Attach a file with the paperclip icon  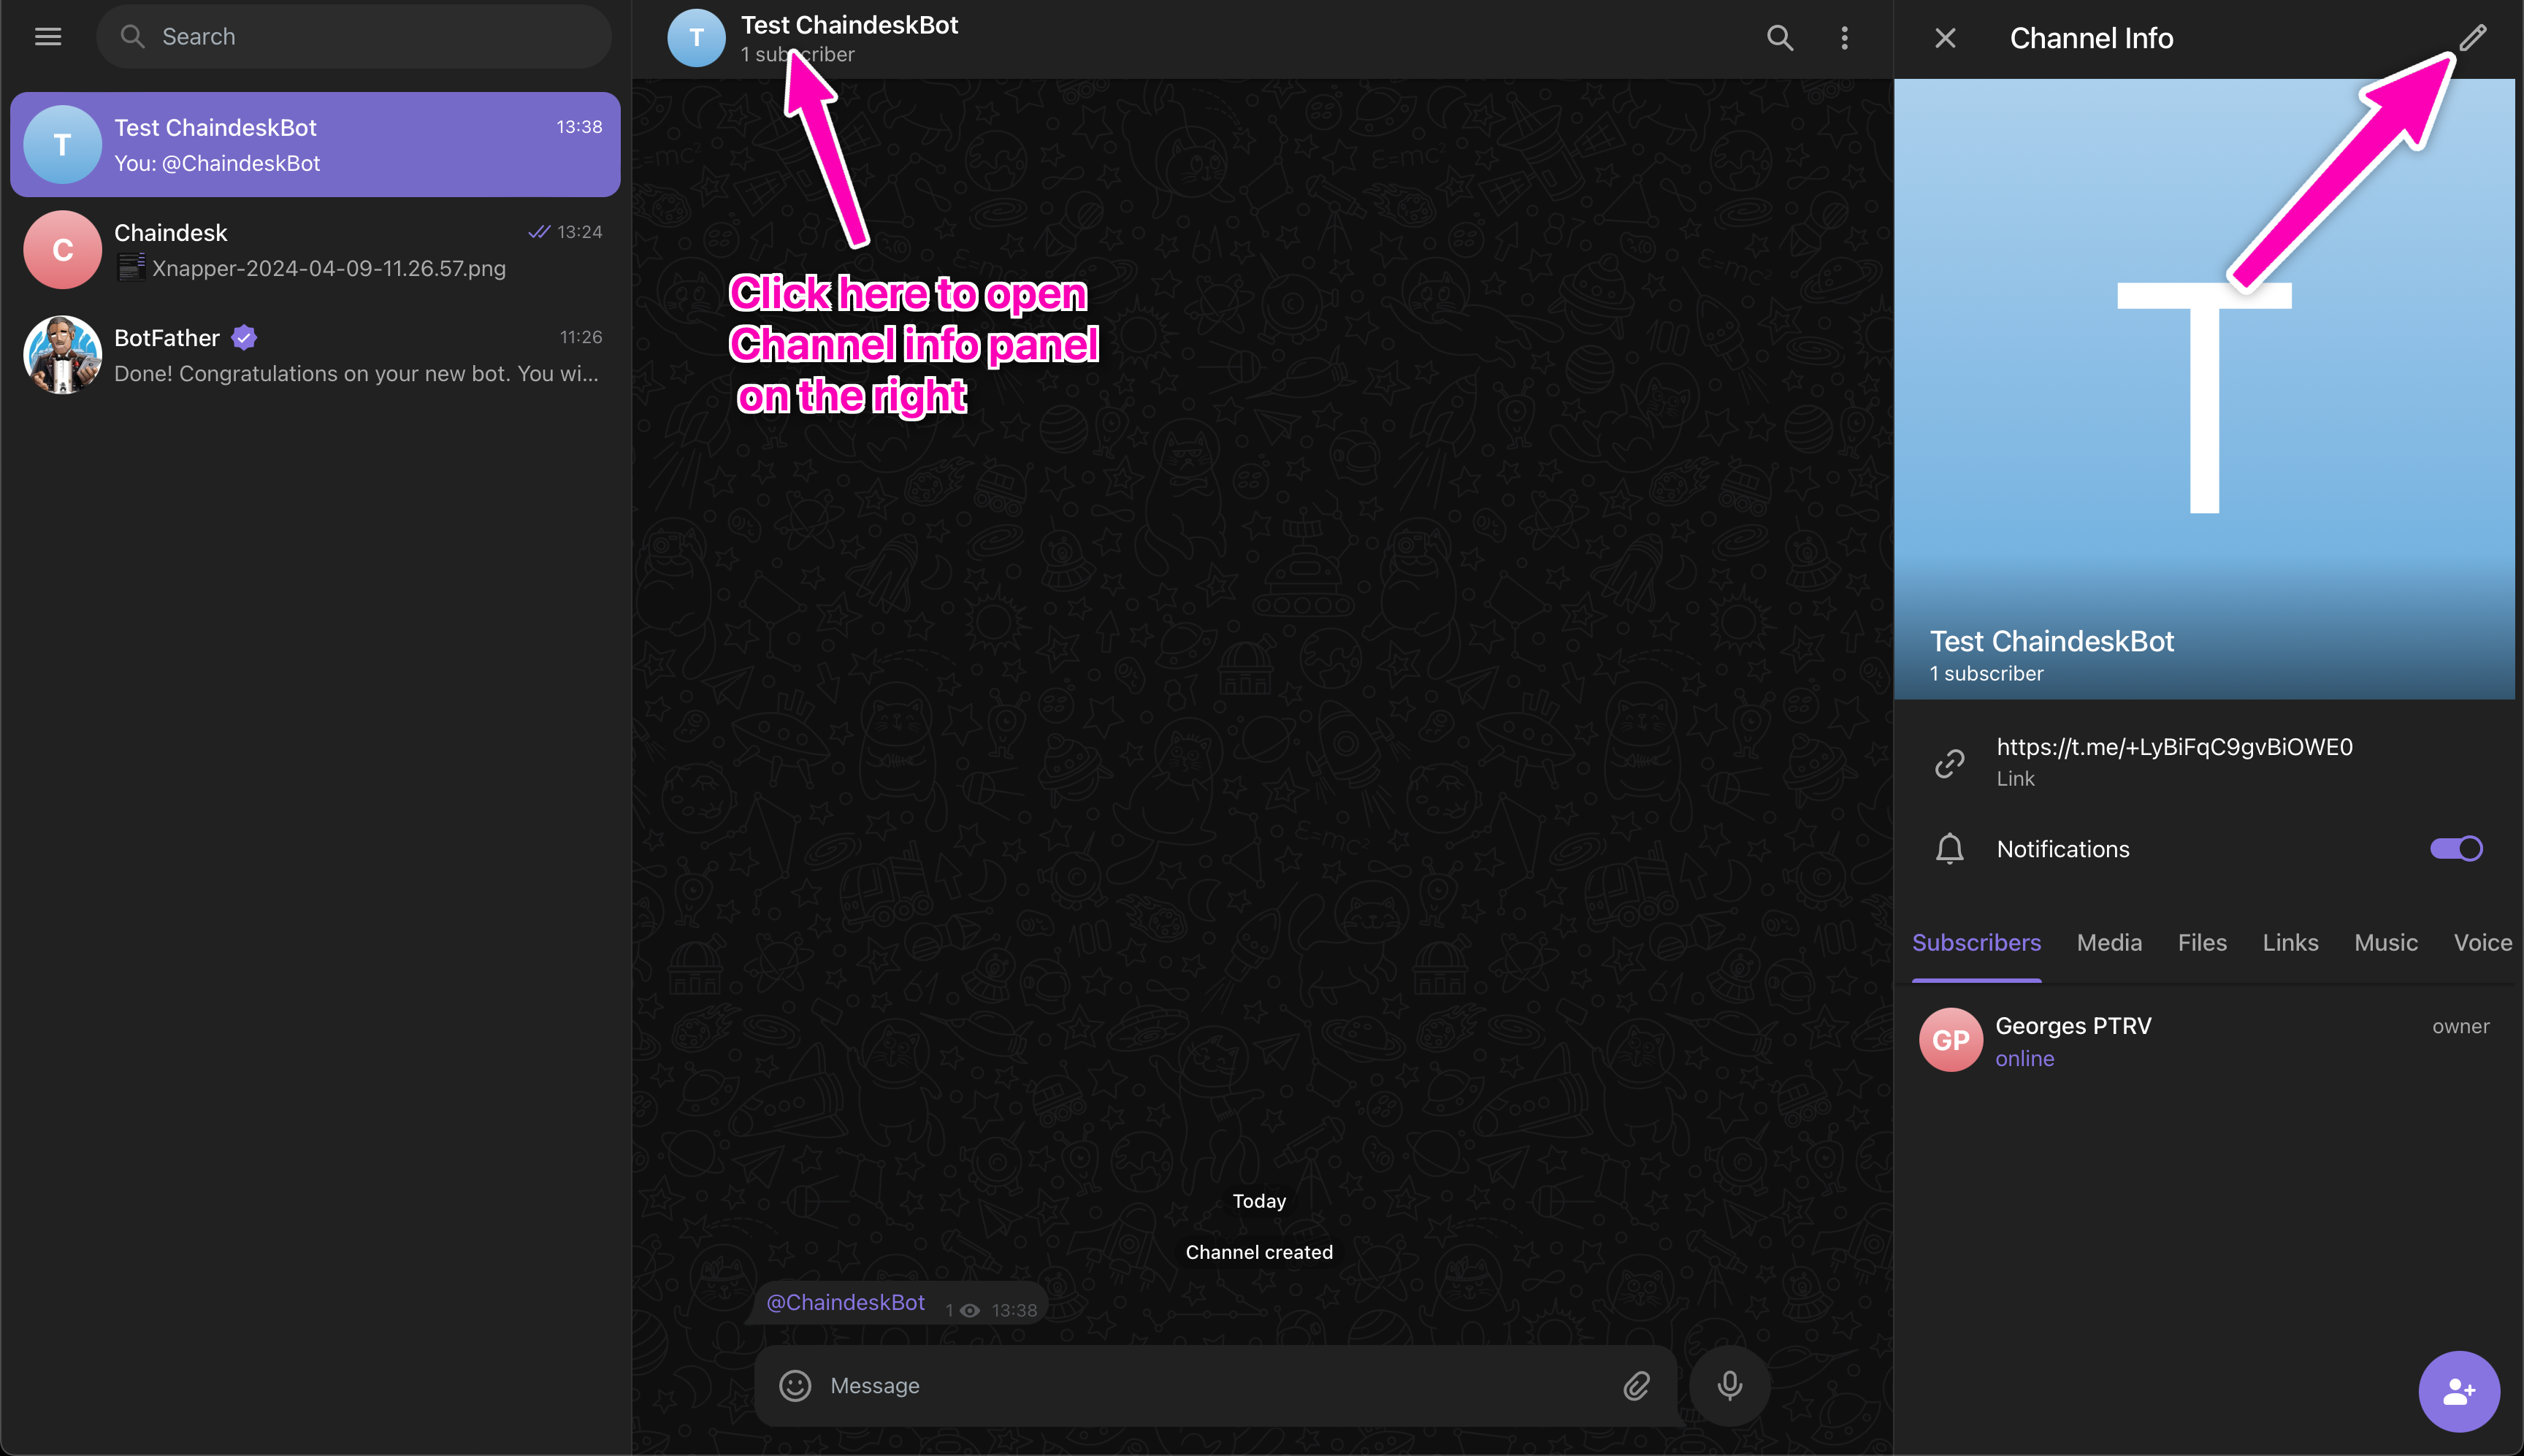(1637, 1385)
